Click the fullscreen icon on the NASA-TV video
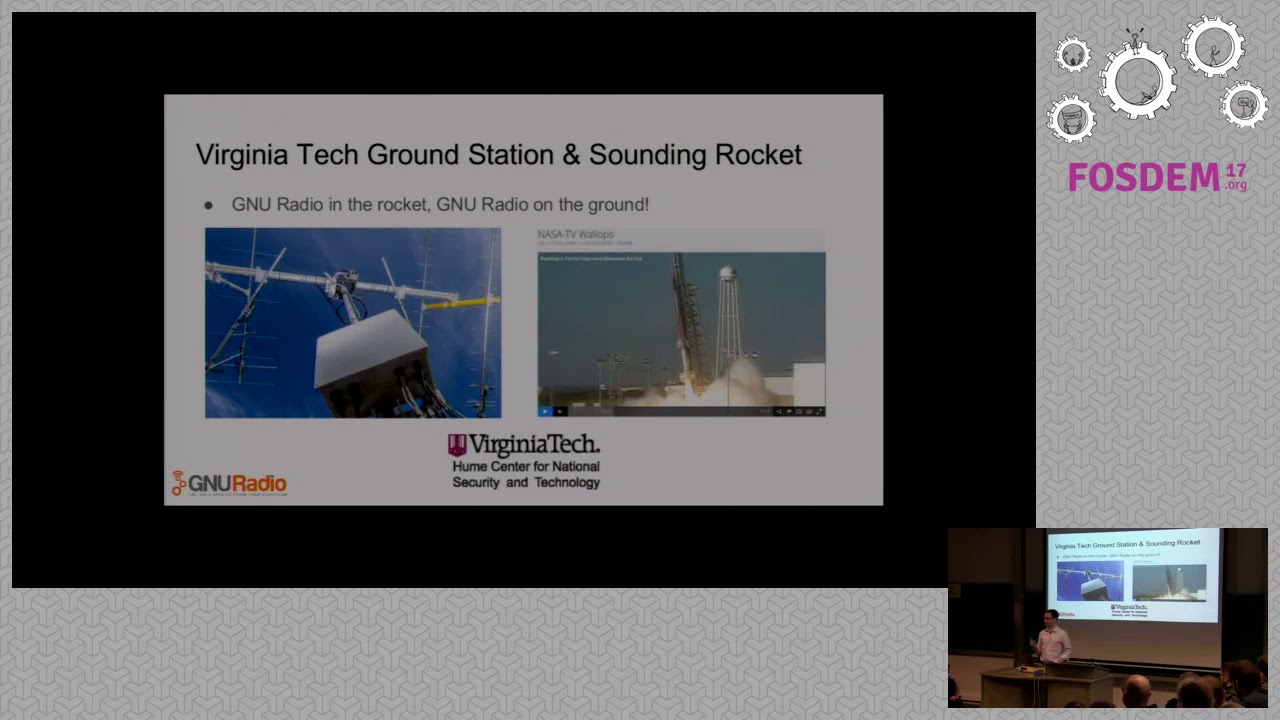This screenshot has width=1280, height=720. (x=820, y=411)
